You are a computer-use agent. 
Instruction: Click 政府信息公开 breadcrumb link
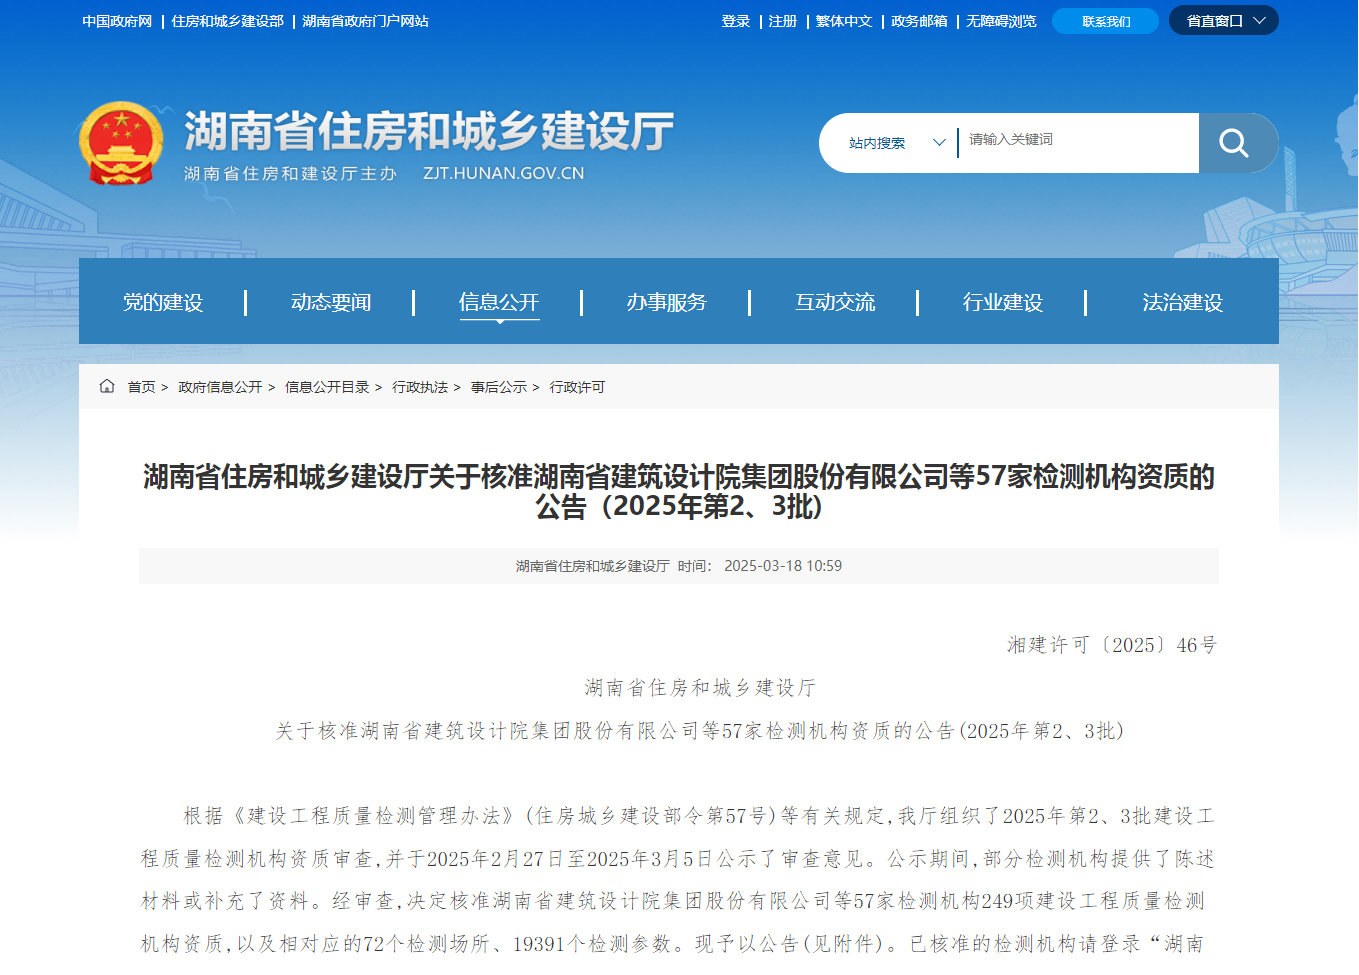(x=220, y=387)
